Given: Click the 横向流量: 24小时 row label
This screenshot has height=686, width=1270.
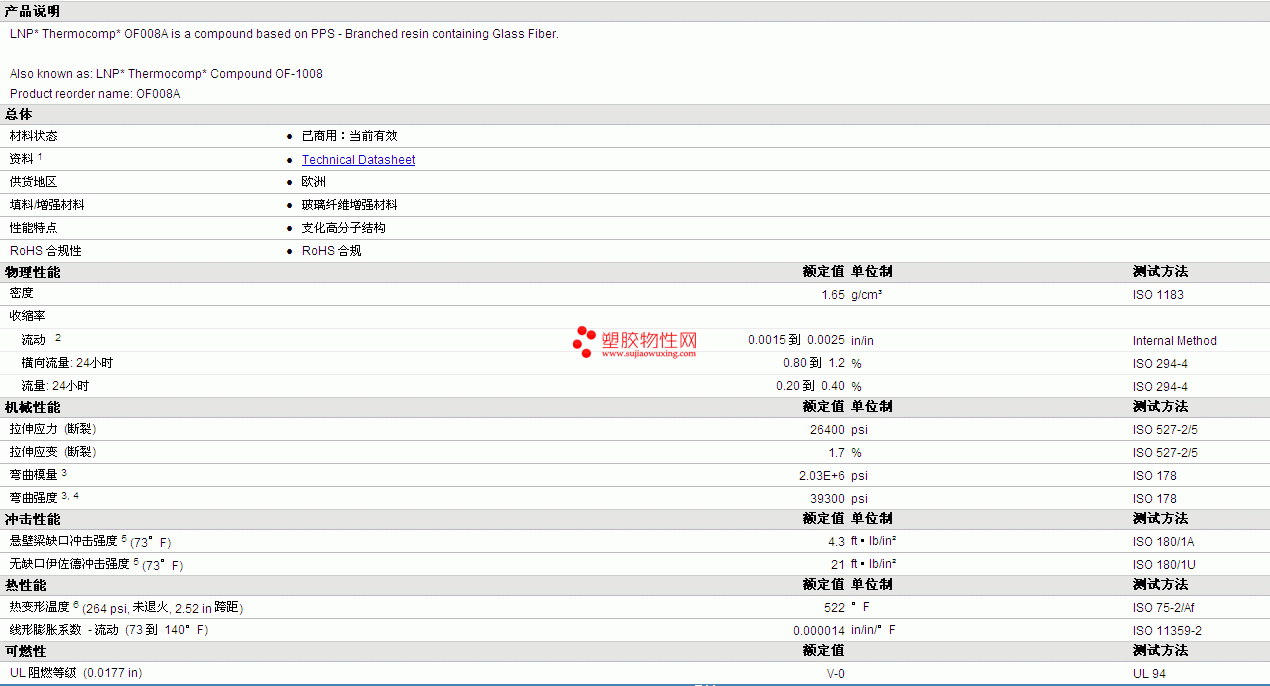Looking at the screenshot, I should pyautogui.click(x=67, y=363).
